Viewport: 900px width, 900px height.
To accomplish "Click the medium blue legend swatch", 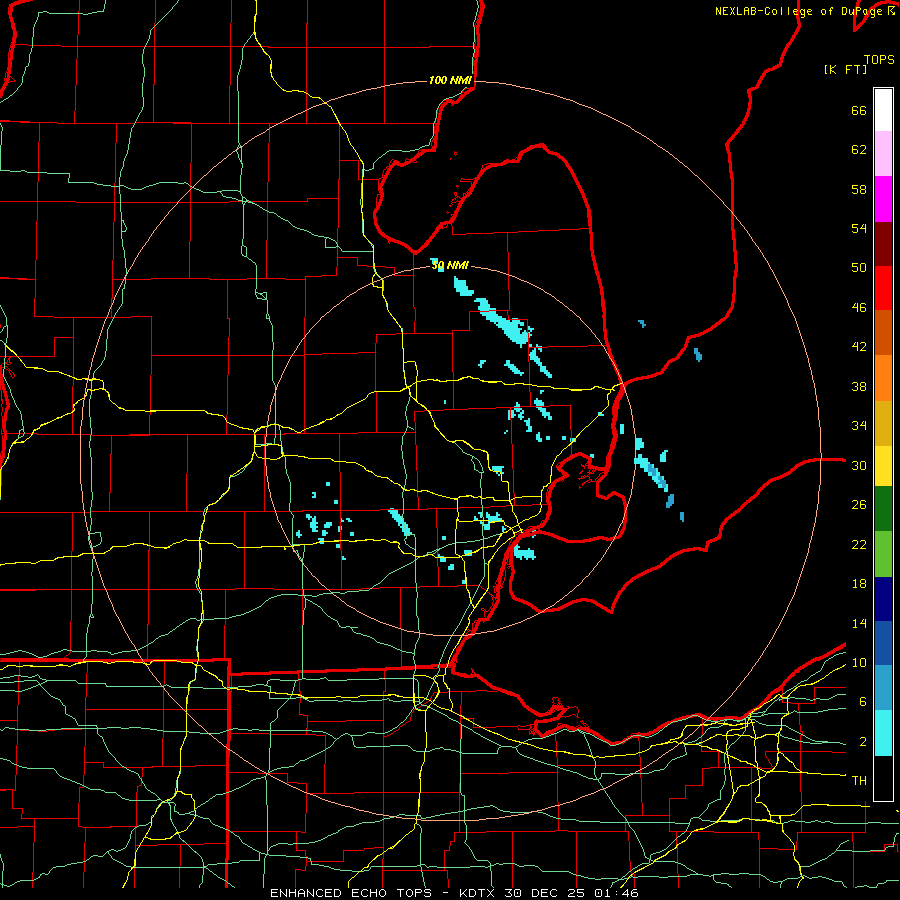I will pos(883,643).
